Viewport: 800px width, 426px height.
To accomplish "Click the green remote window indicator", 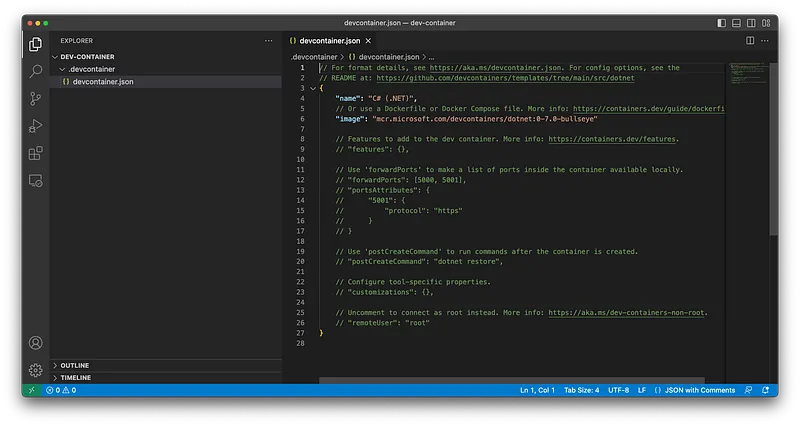I will tap(31, 390).
